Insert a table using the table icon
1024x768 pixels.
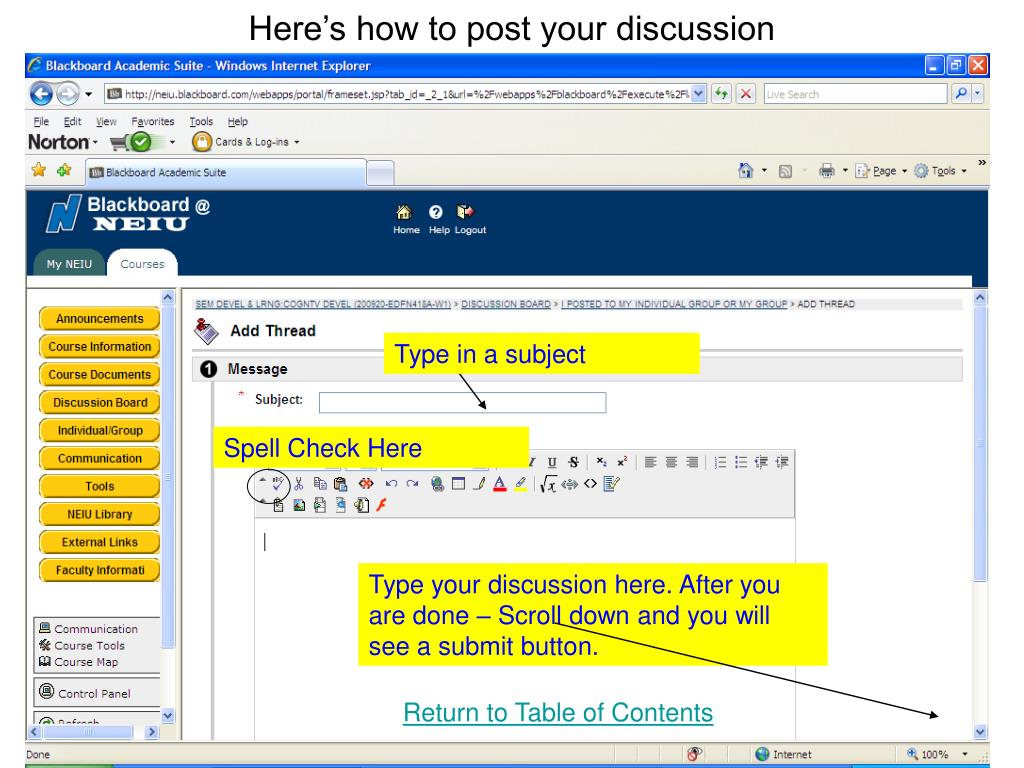coord(458,484)
